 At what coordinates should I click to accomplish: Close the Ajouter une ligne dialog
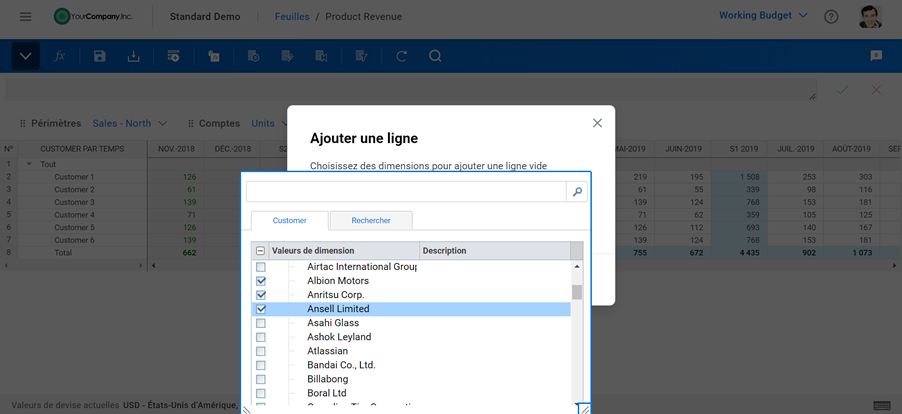pyautogui.click(x=597, y=123)
